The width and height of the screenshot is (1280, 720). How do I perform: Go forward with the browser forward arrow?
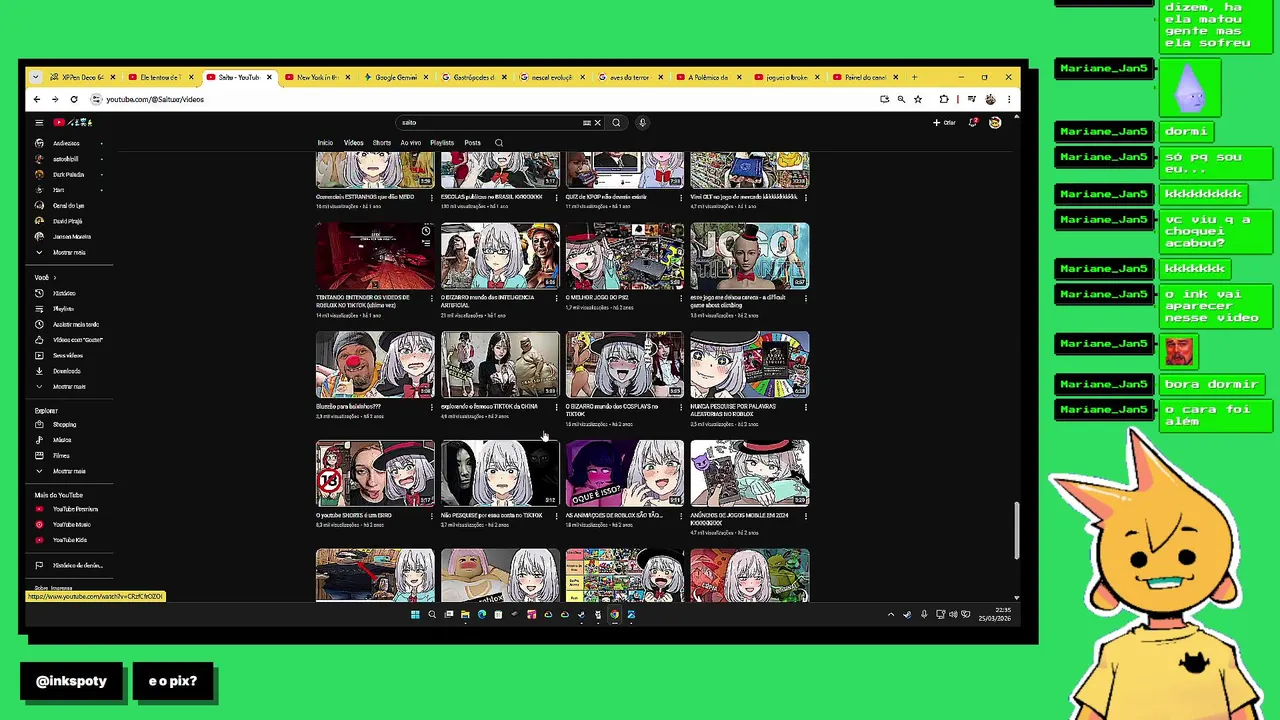[x=55, y=99]
